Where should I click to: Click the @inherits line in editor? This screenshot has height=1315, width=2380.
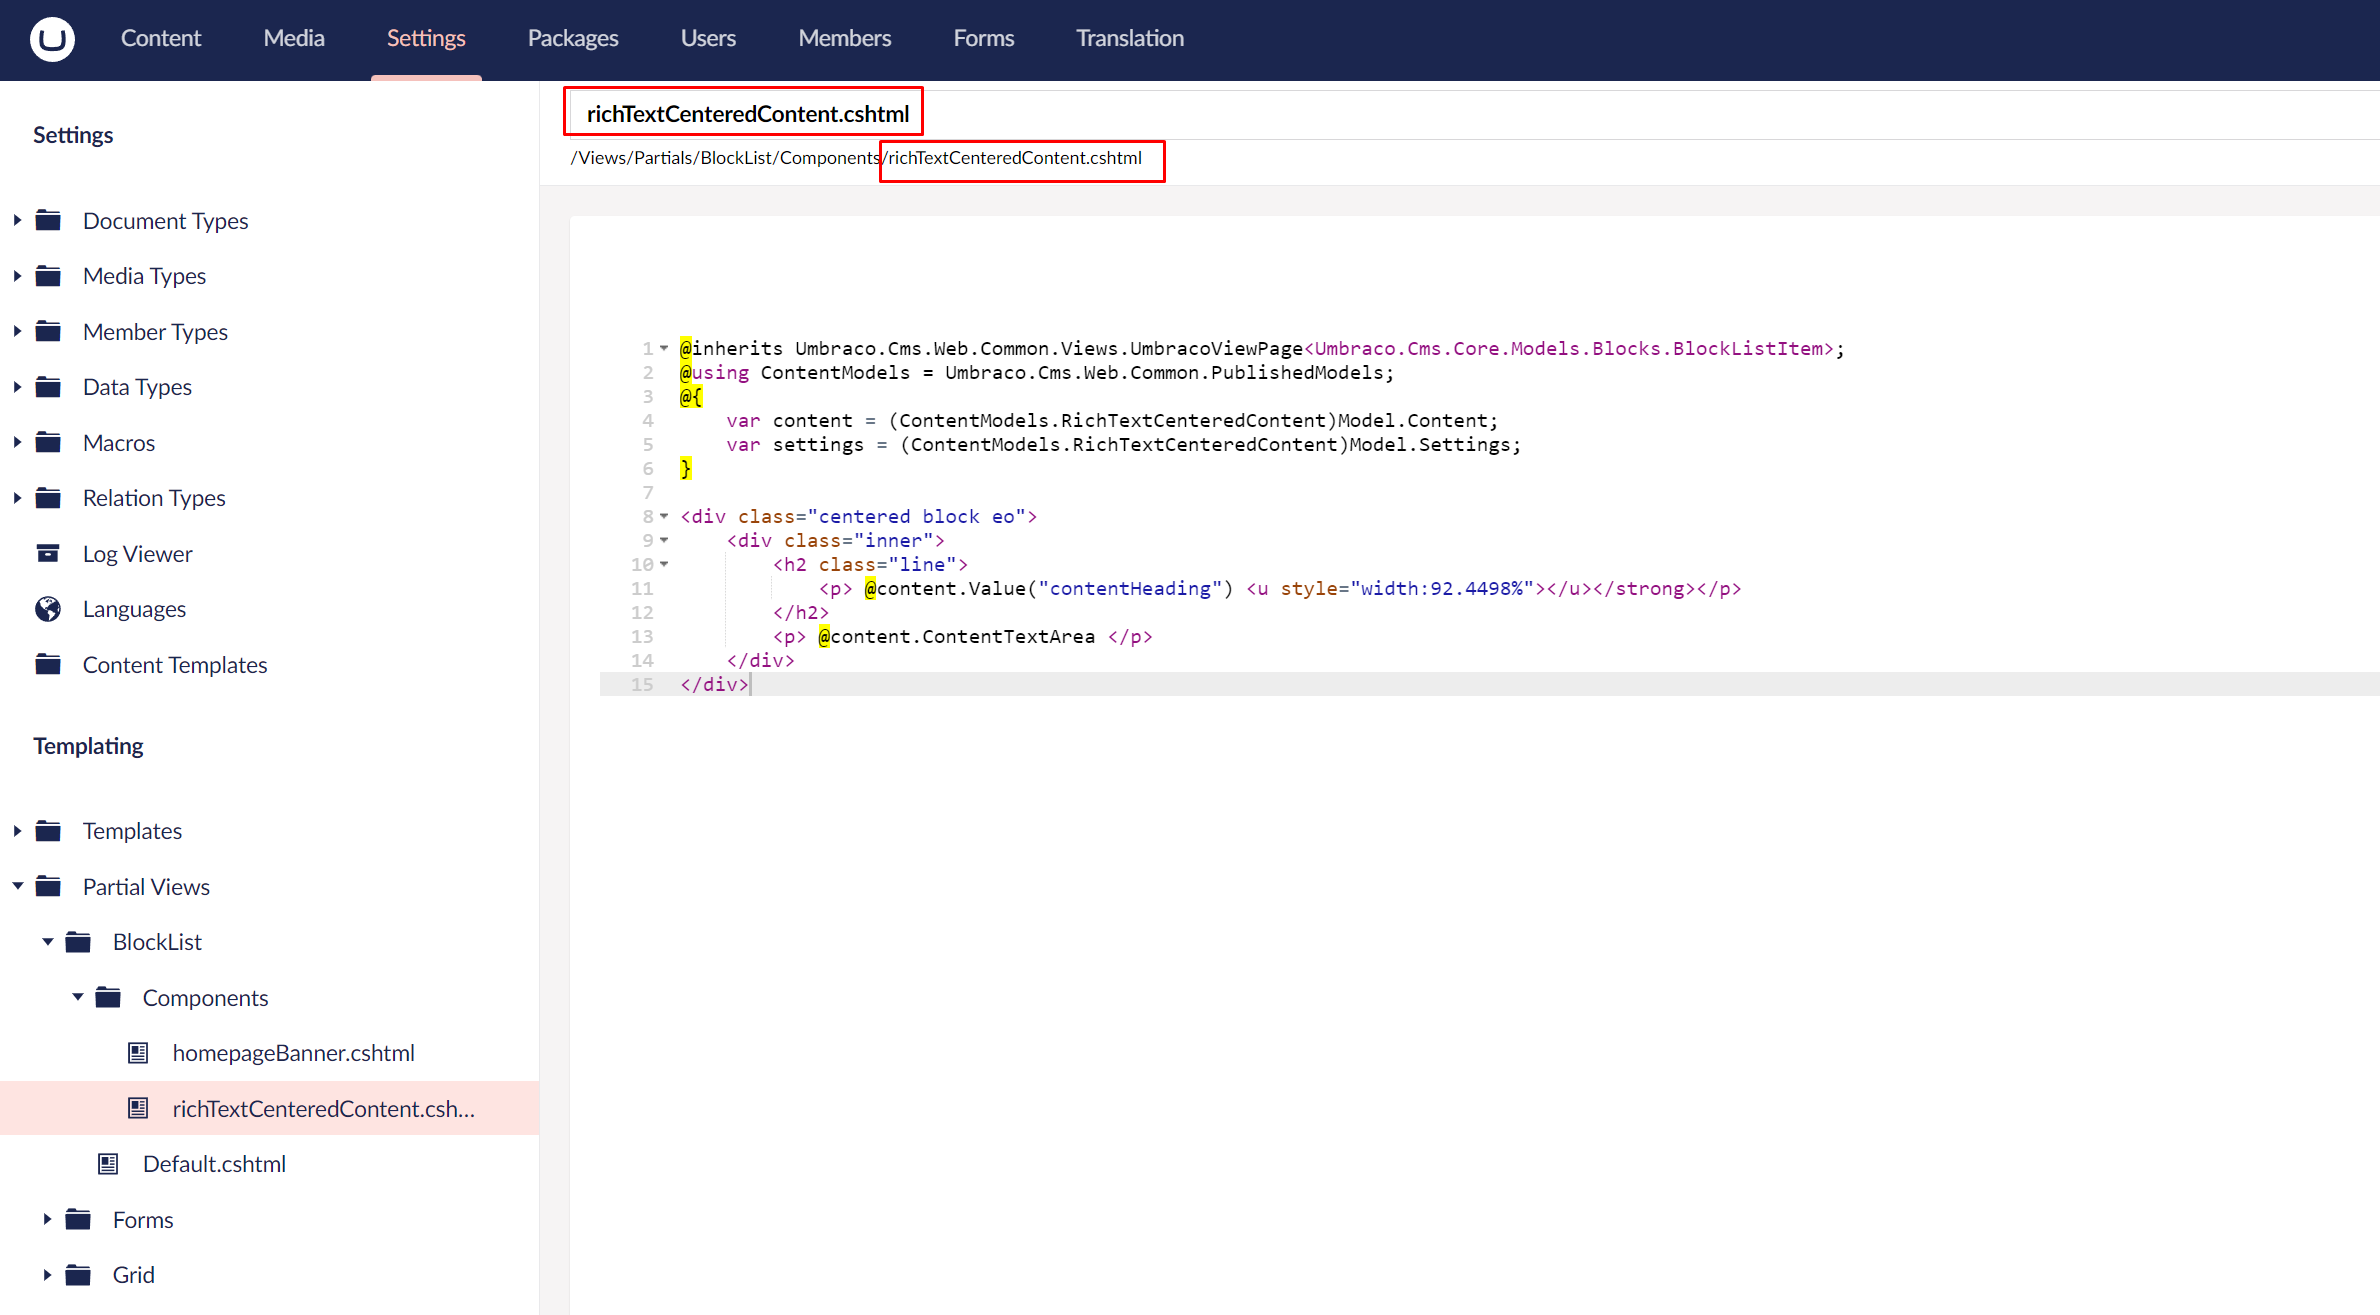(1262, 348)
